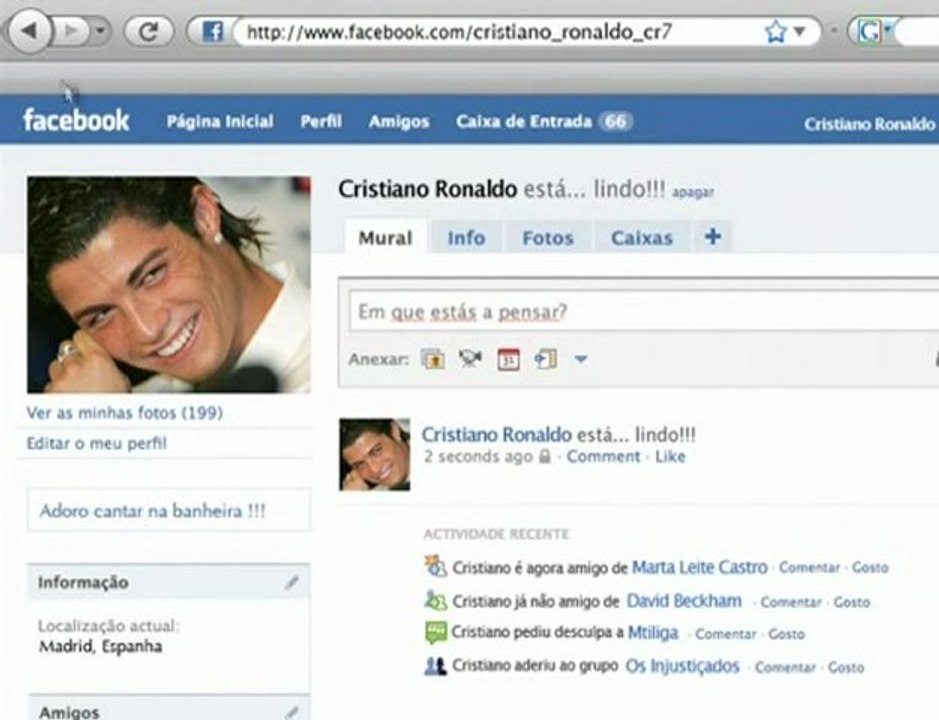Open 'Ver as minhas fotos (199)' link
This screenshot has width=939, height=720.
tap(125, 413)
